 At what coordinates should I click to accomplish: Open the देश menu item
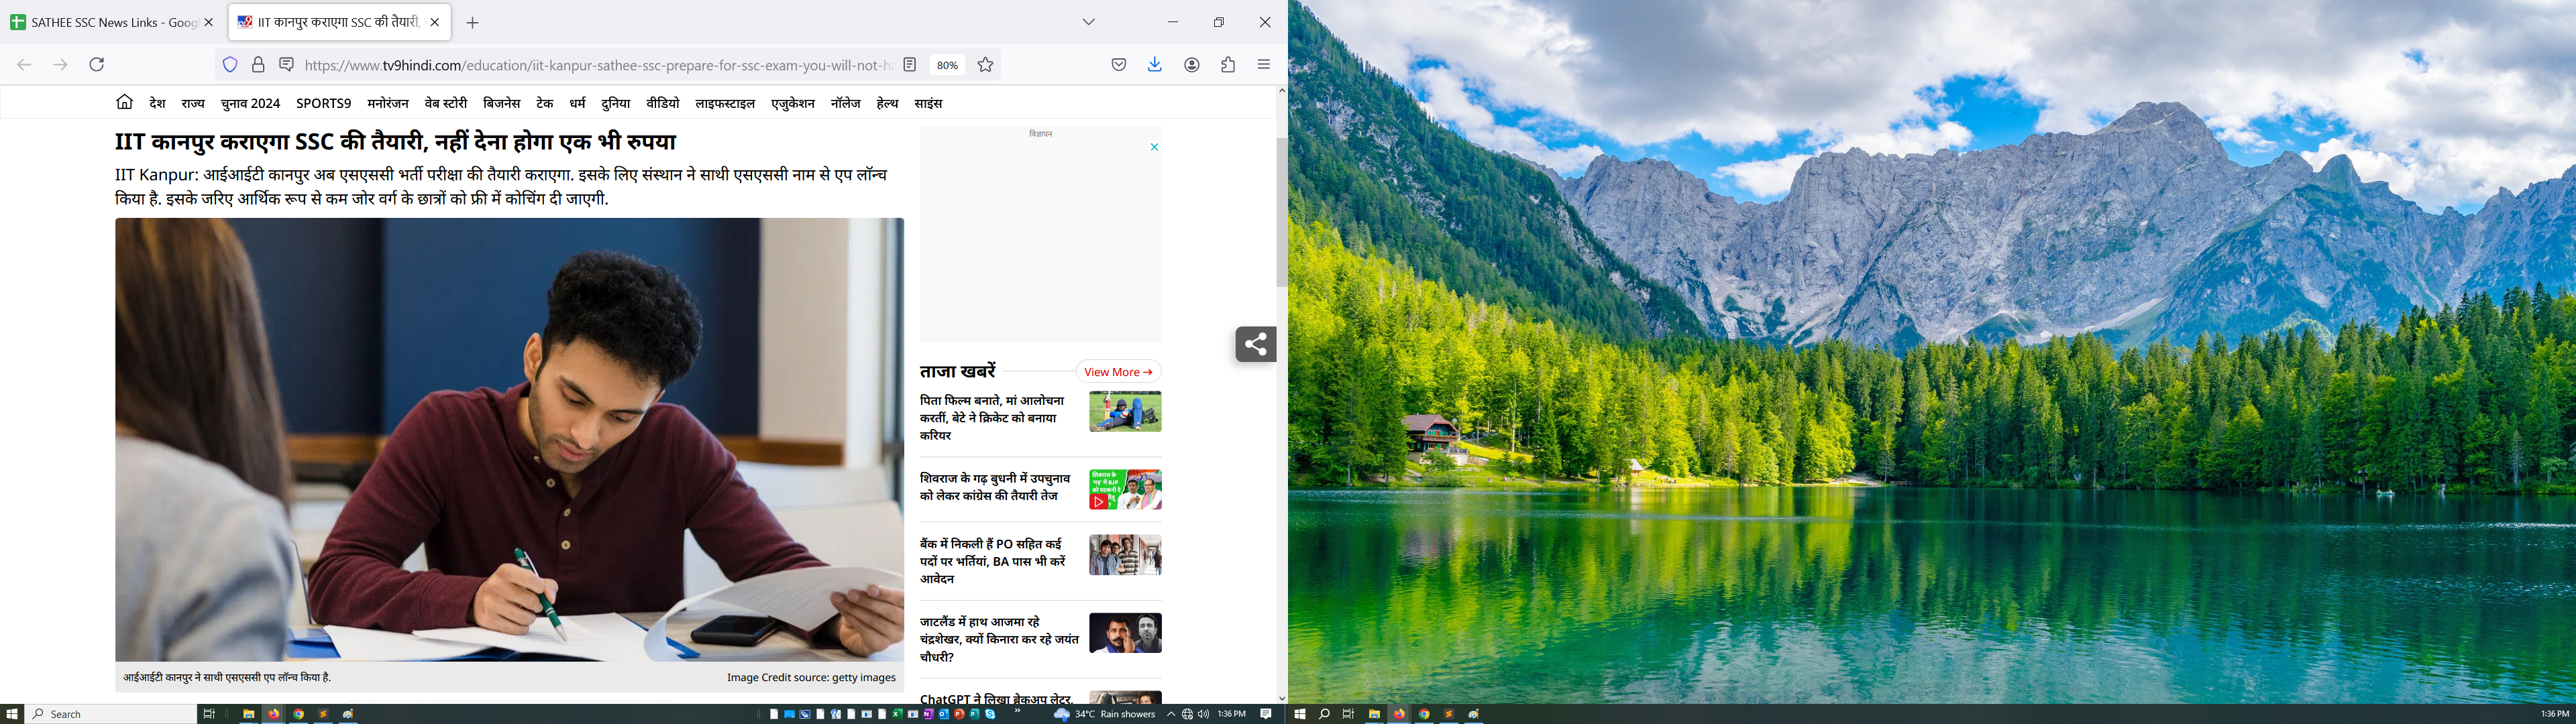(157, 103)
